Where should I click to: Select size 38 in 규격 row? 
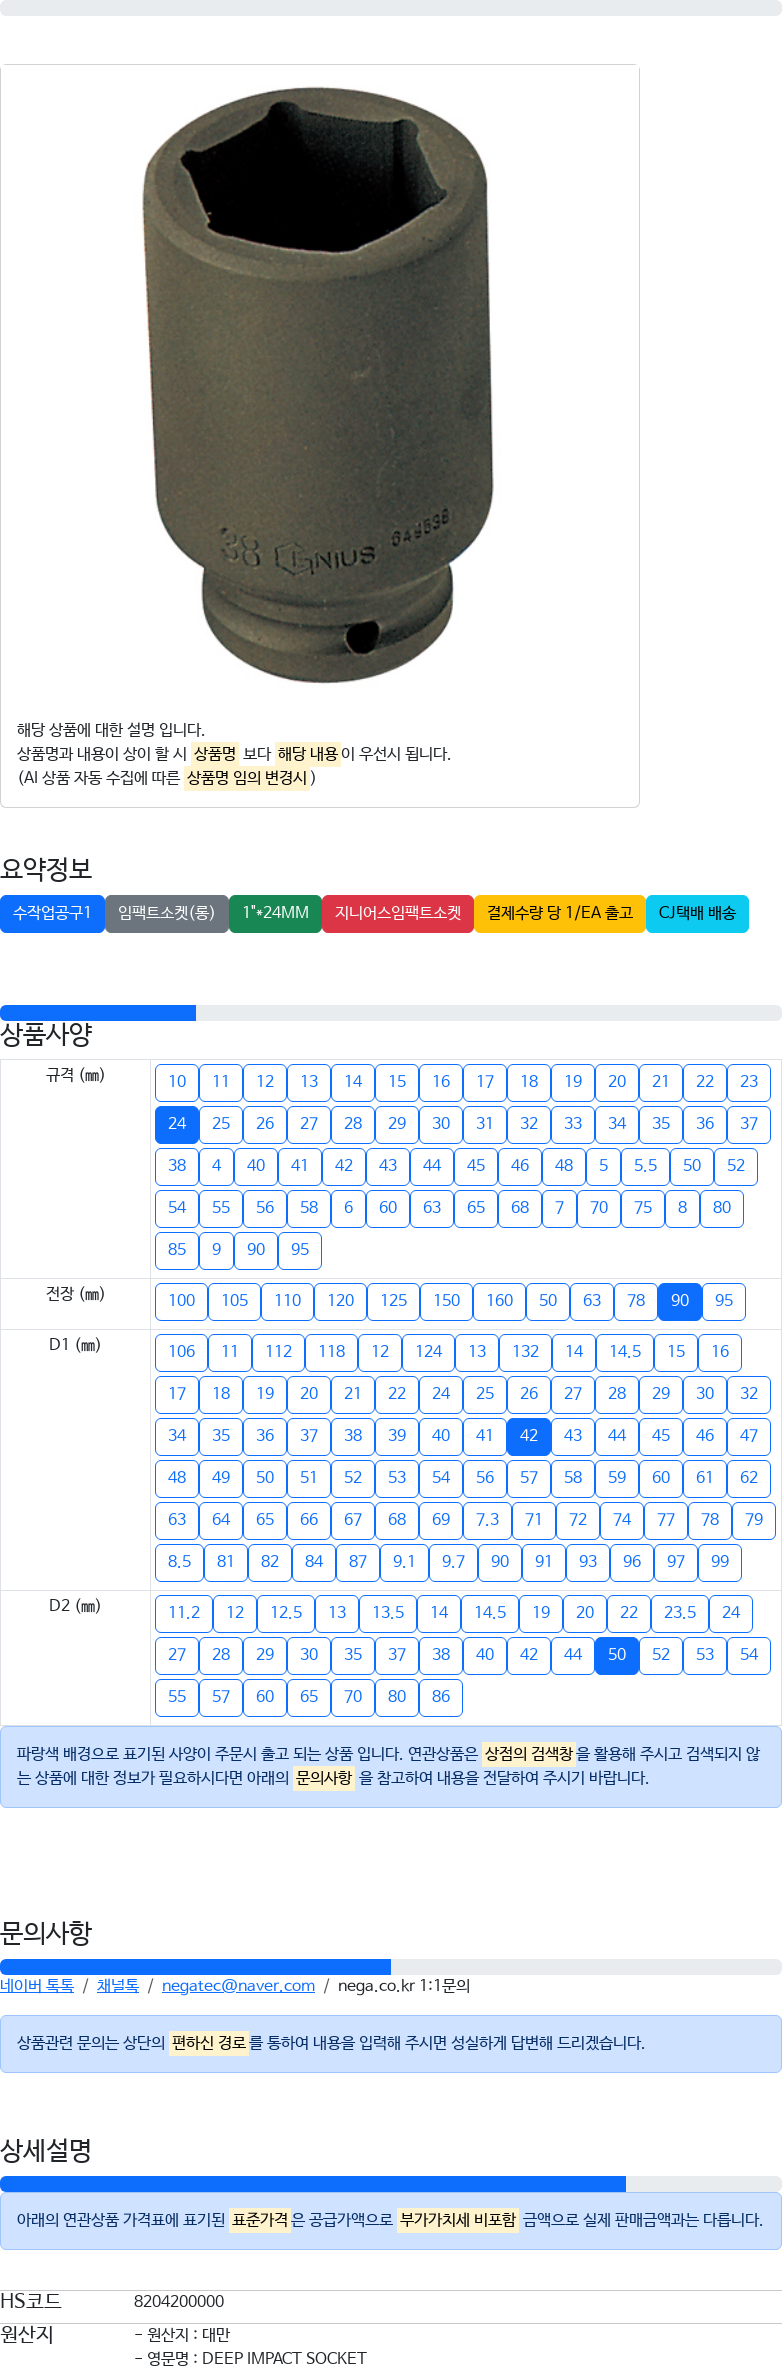point(177,1166)
